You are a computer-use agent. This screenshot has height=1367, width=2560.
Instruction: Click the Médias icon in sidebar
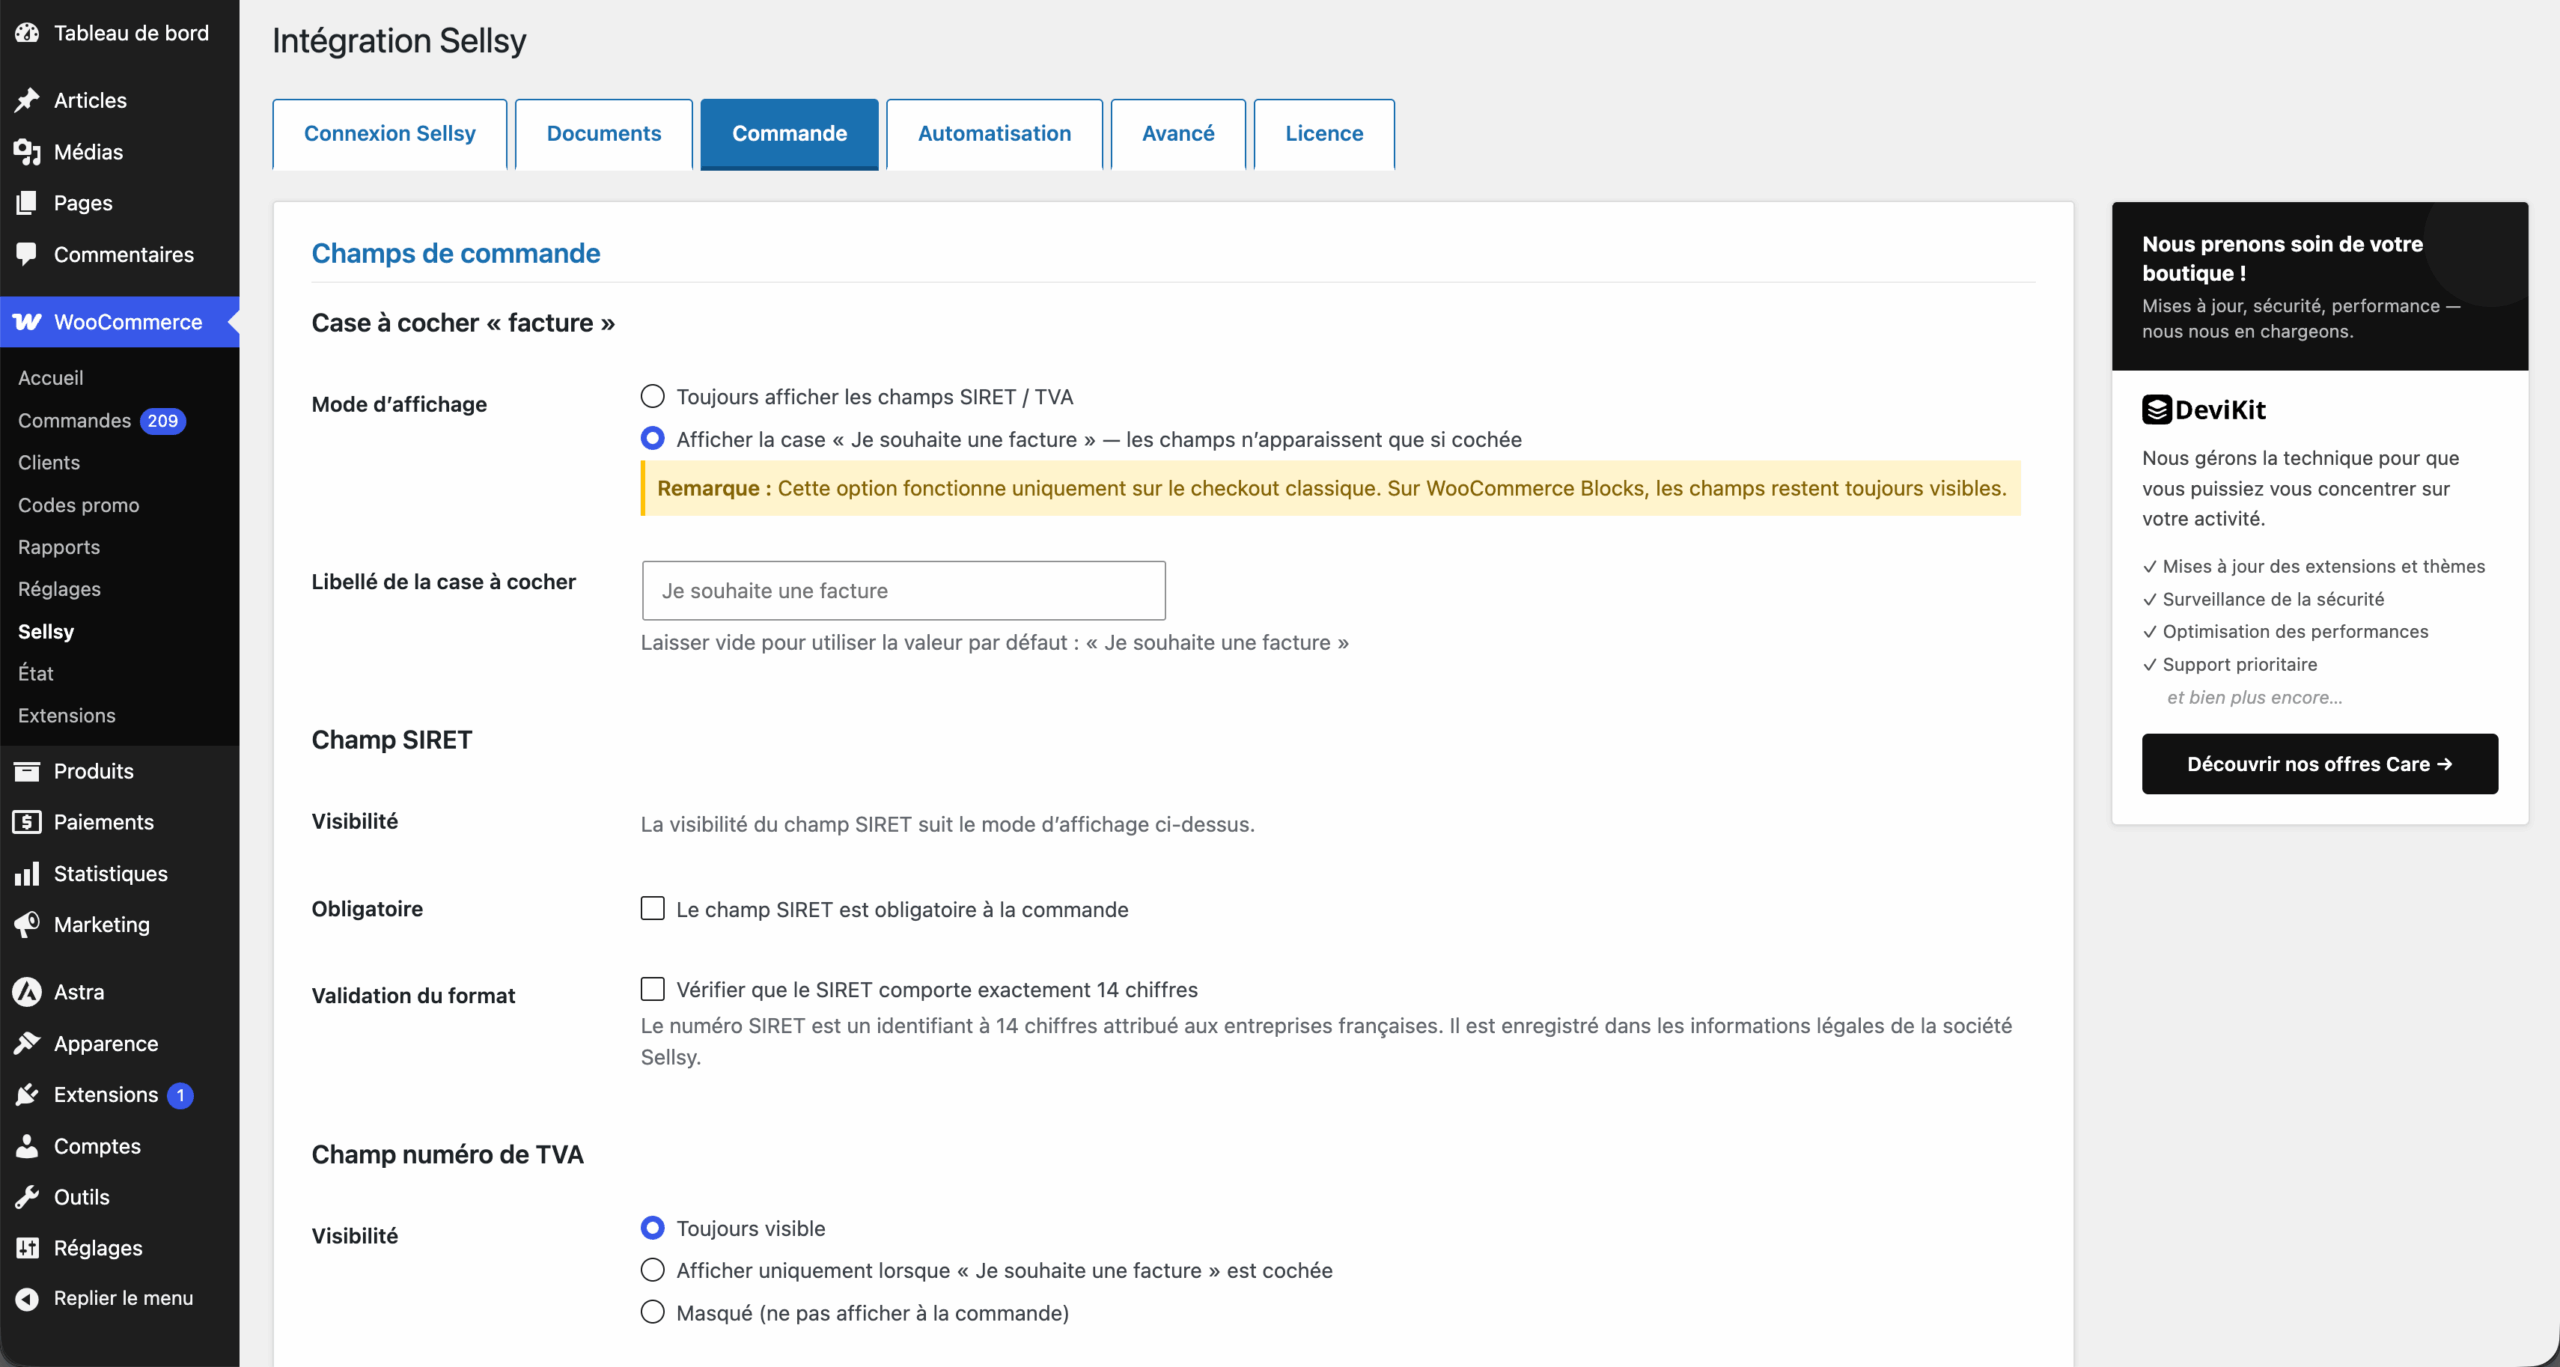(27, 152)
